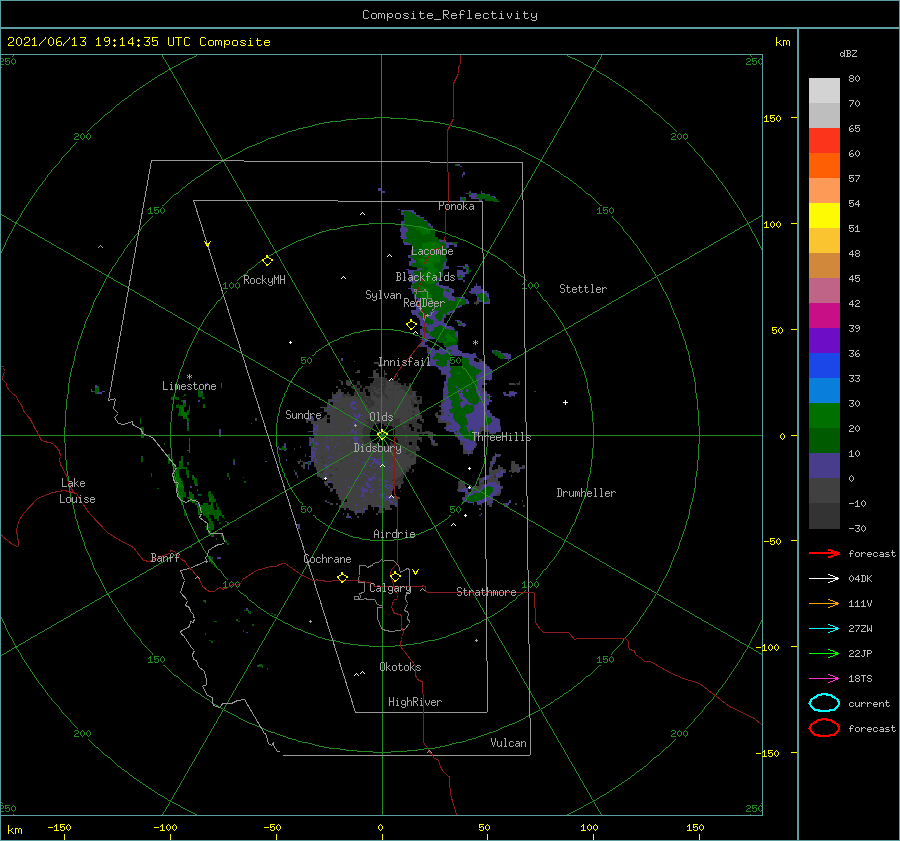
Task: Click the Airdrie town label
Action: click(394, 534)
